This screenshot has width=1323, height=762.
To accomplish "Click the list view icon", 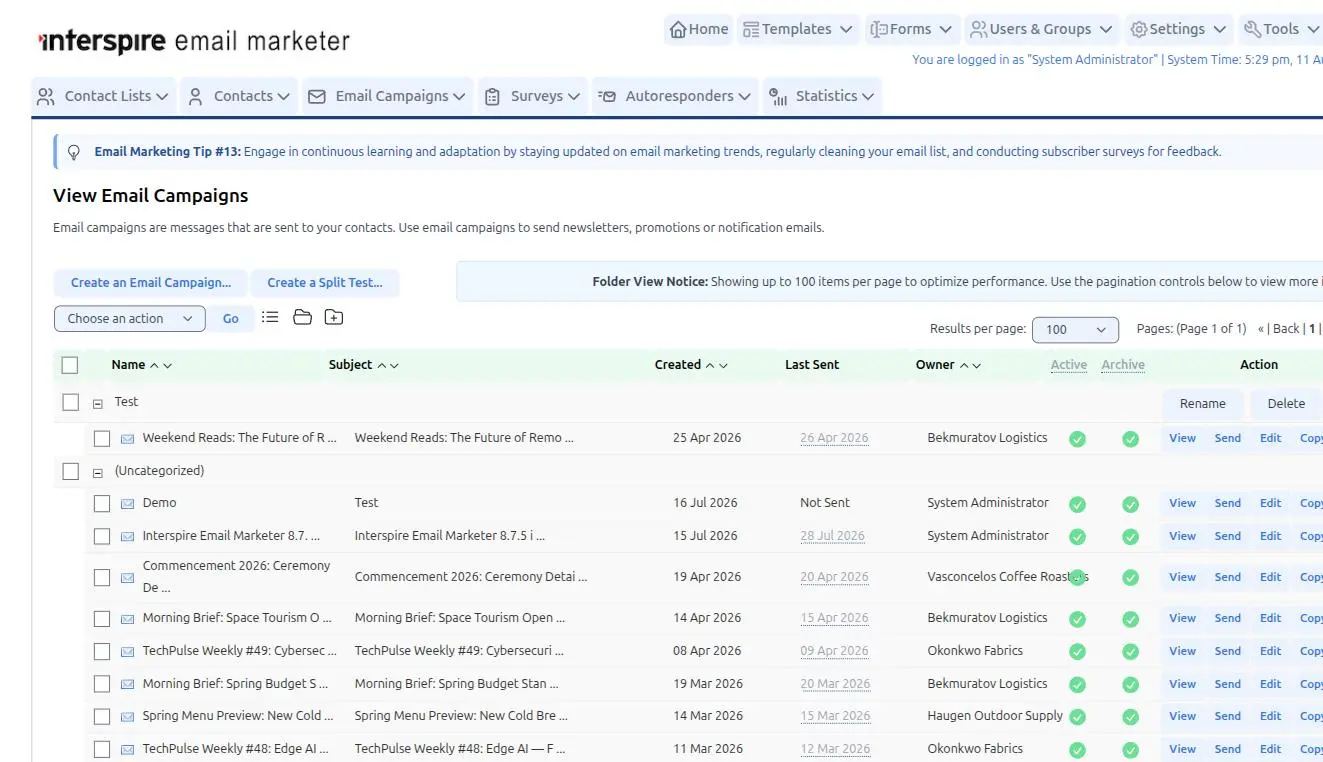I will (x=270, y=317).
